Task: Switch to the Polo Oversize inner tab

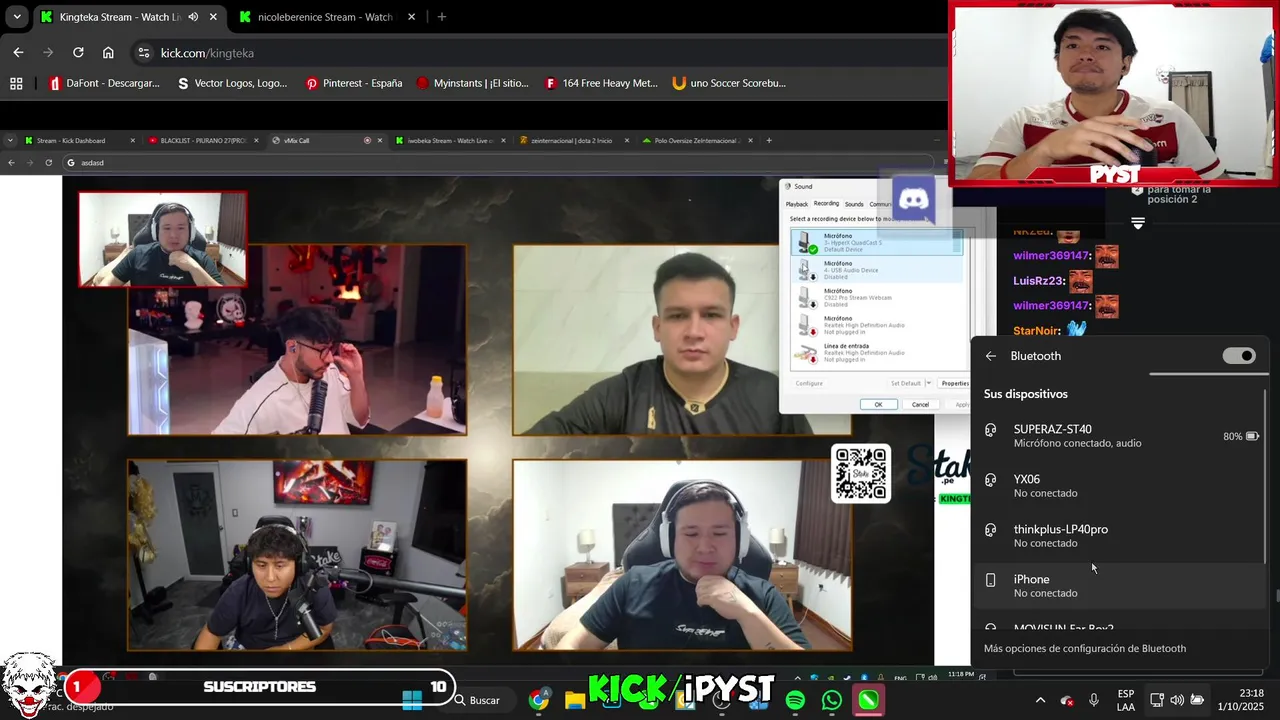Action: 695,141
